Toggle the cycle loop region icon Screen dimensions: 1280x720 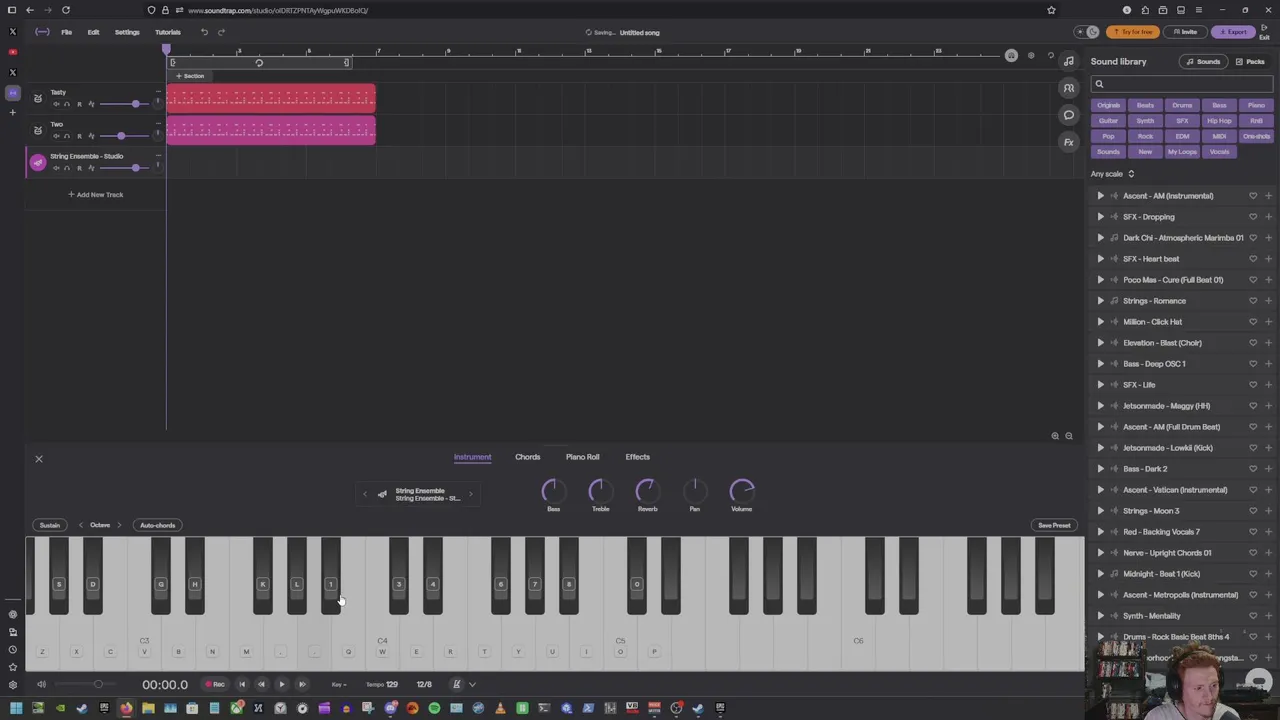pos(259,63)
